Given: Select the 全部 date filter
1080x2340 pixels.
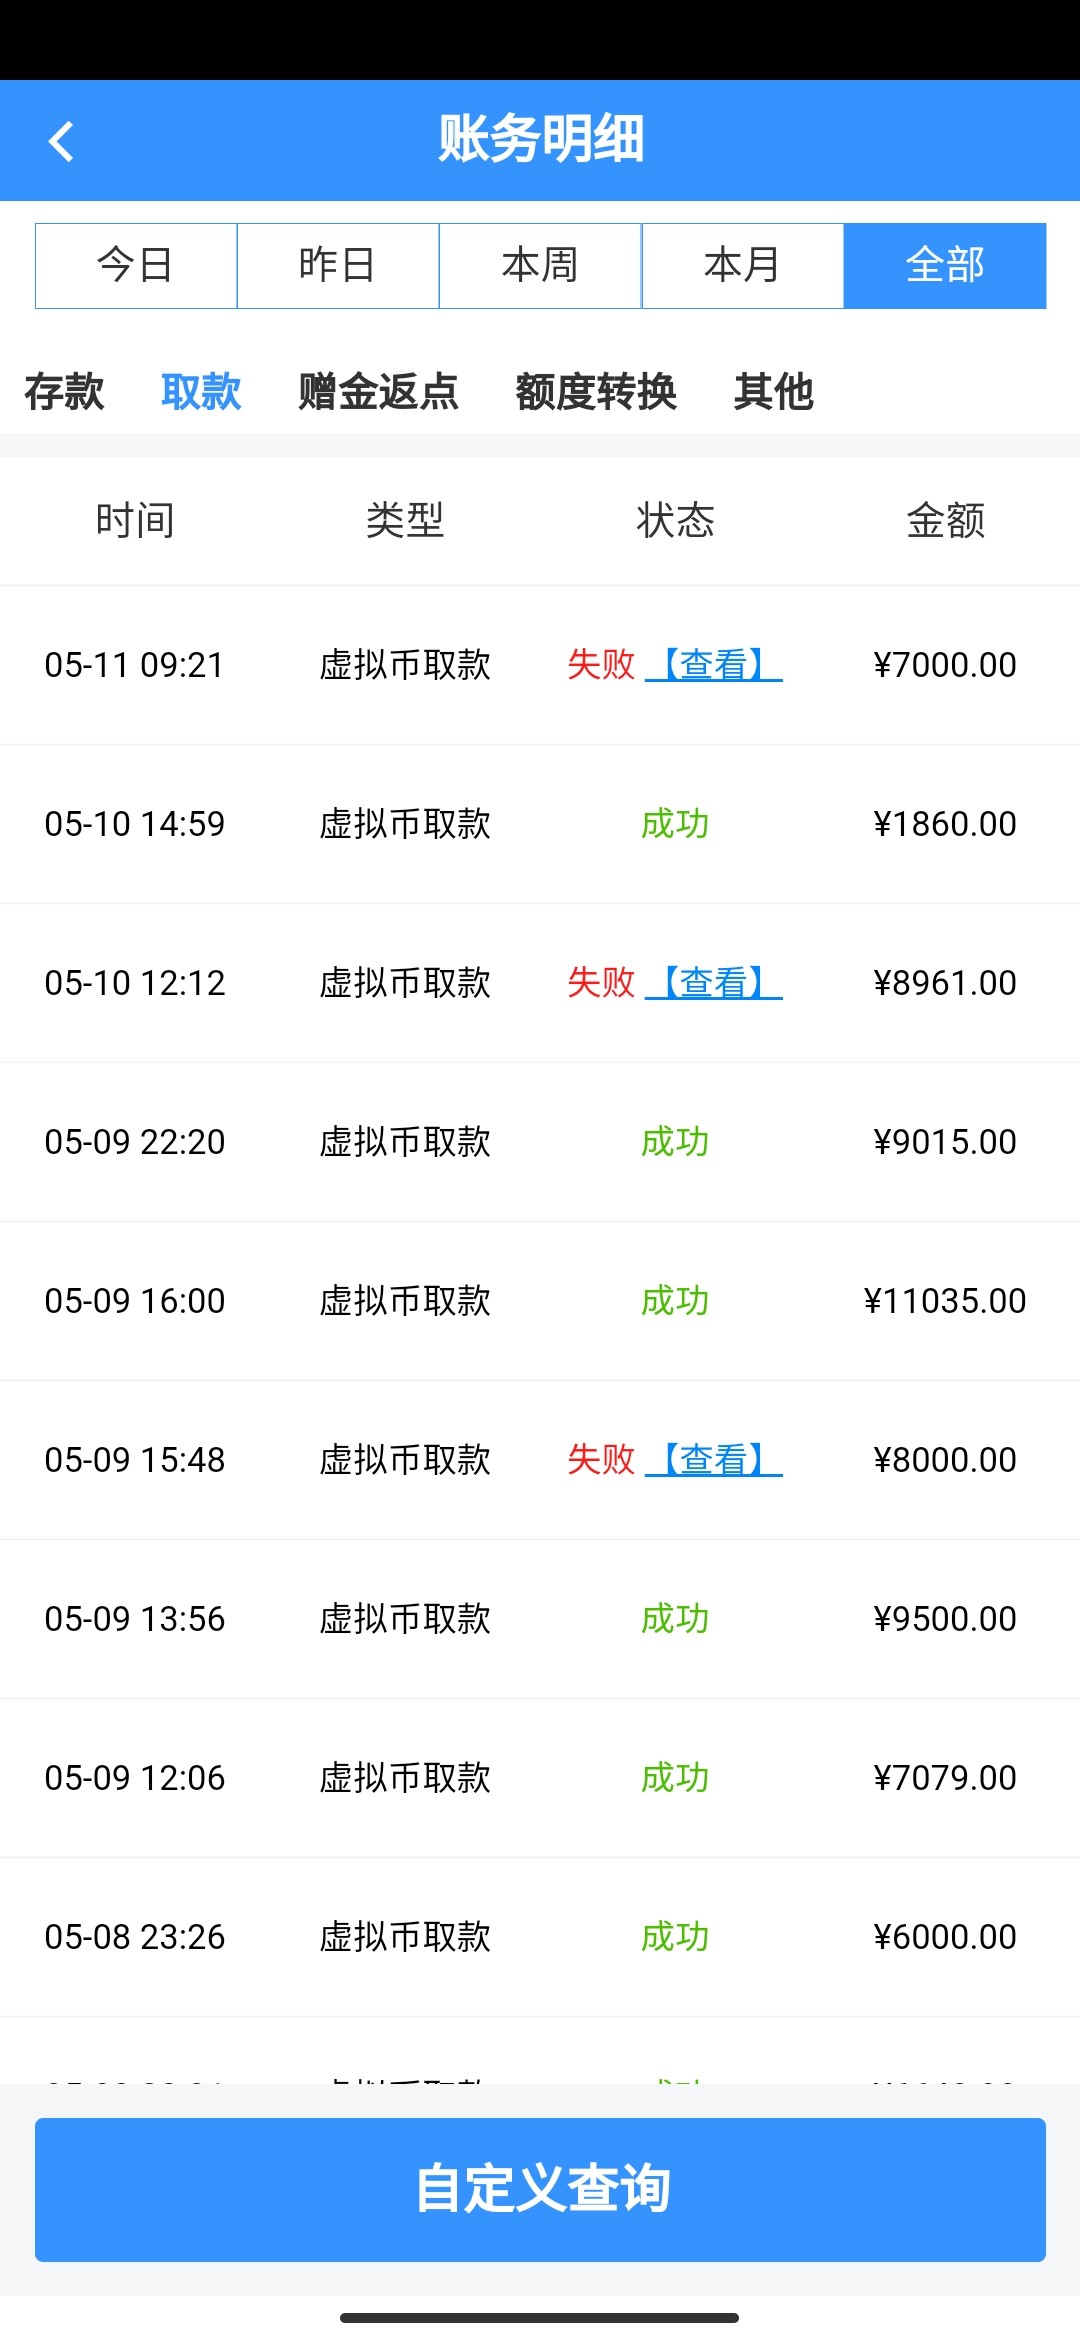Looking at the screenshot, I should tap(945, 266).
